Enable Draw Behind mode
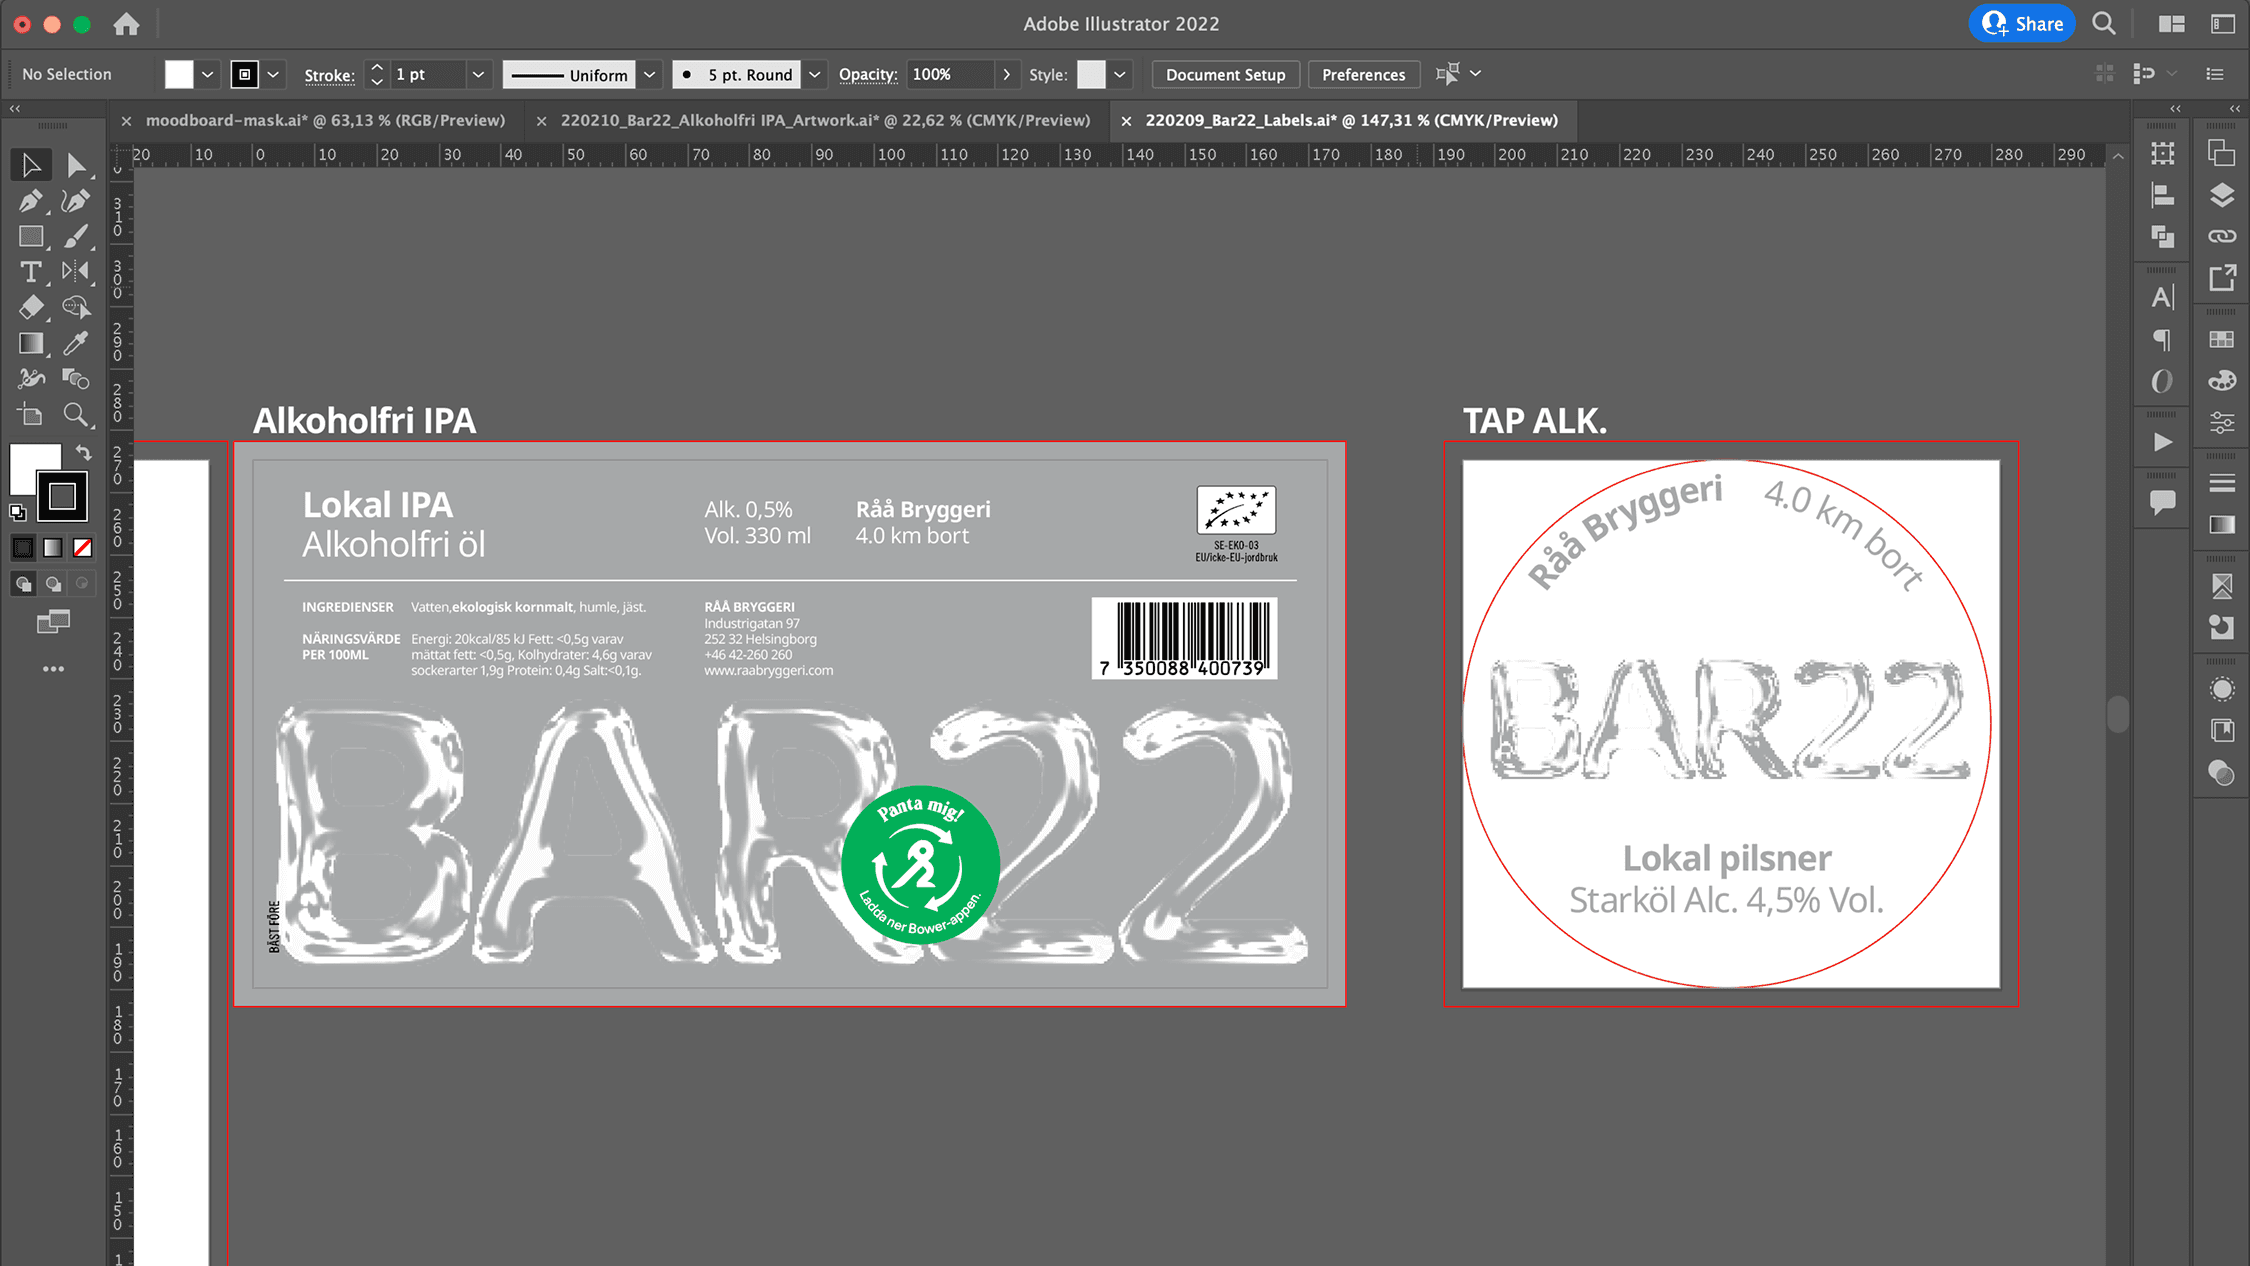Viewport: 2250px width, 1266px height. click(53, 584)
